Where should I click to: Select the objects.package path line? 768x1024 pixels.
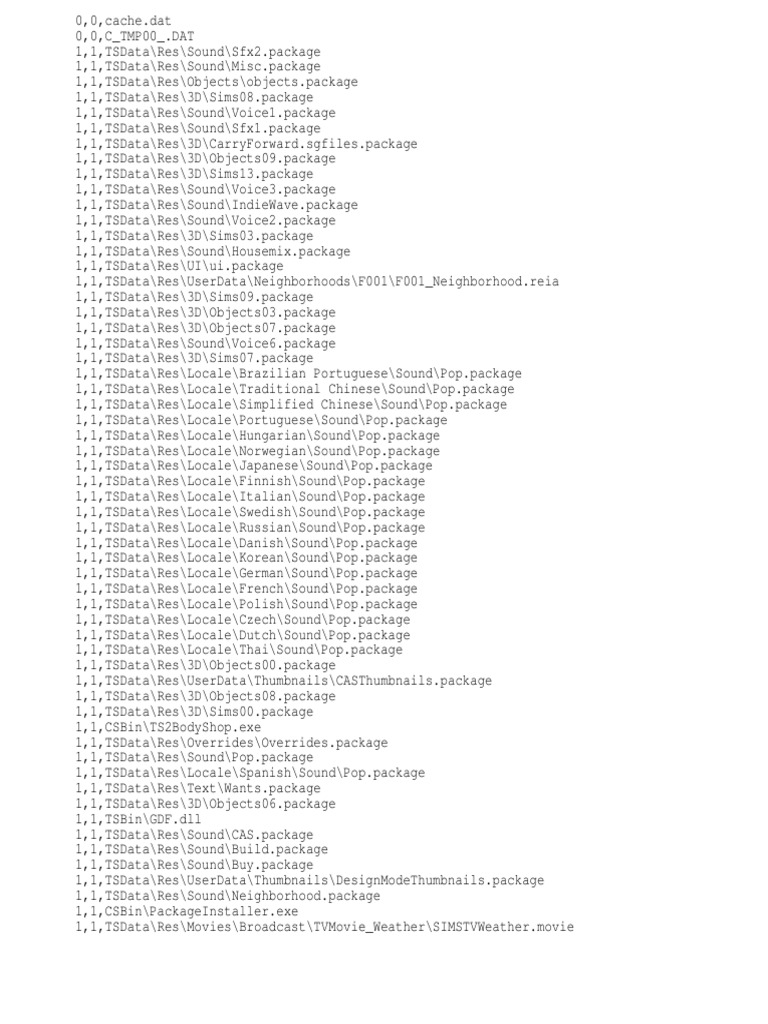pos(217,82)
